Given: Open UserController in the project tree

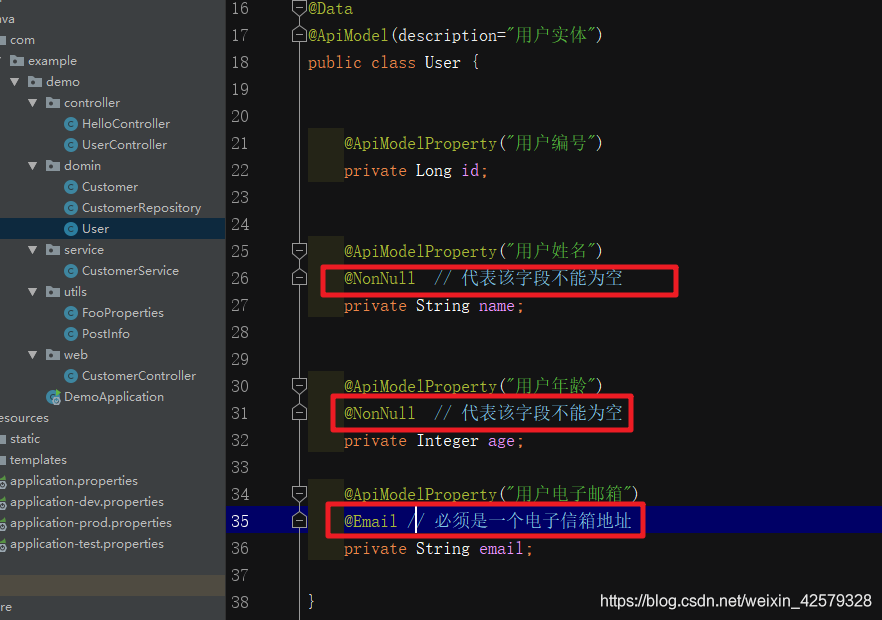Looking at the screenshot, I should 124,145.
